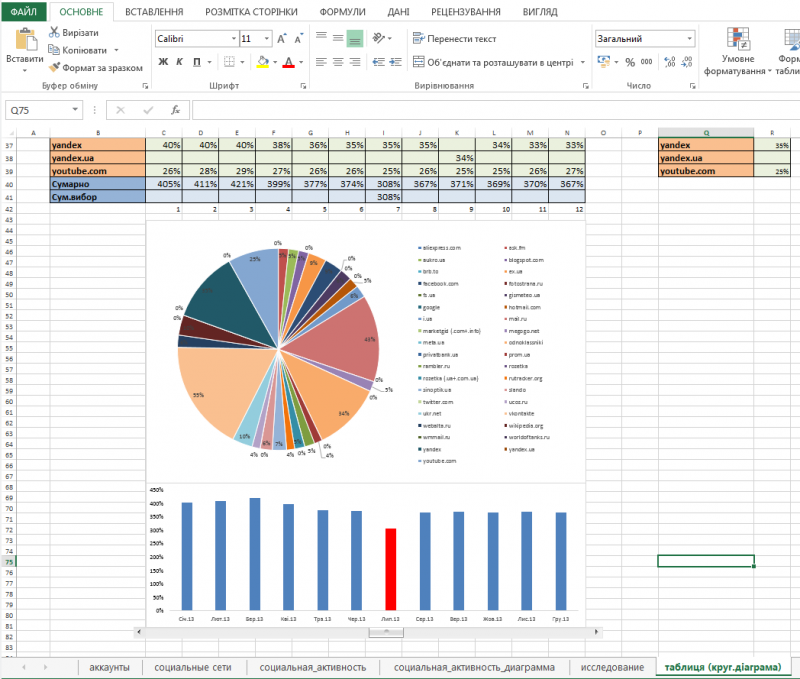Viewport: 800px width, 679px height.
Task: Click the fill color bucket icon
Action: pyautogui.click(x=262, y=62)
